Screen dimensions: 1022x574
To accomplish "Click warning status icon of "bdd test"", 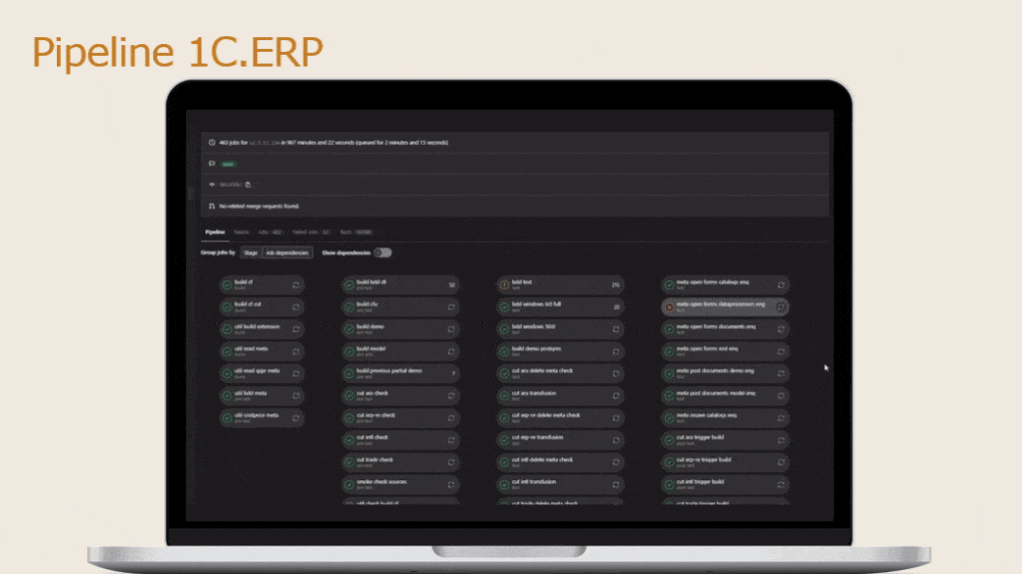I will (504, 285).
